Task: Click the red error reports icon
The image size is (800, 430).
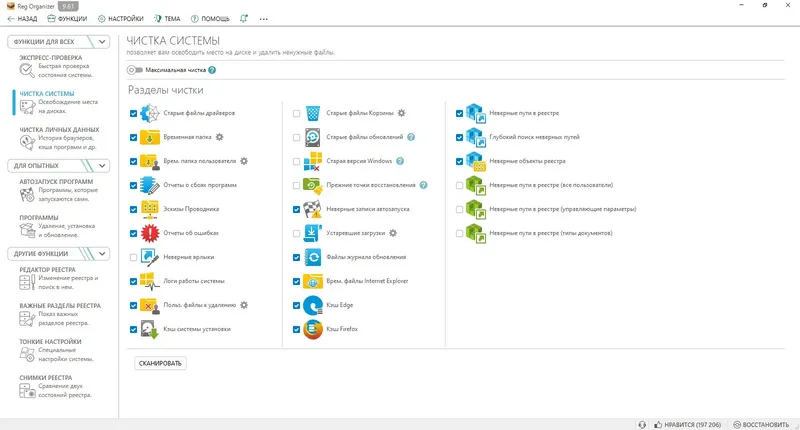Action: click(x=149, y=233)
